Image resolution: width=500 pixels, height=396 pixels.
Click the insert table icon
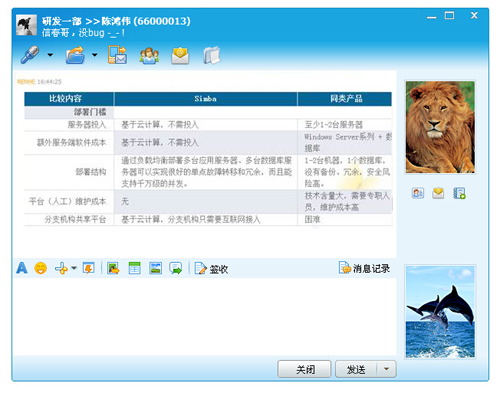coord(135,268)
